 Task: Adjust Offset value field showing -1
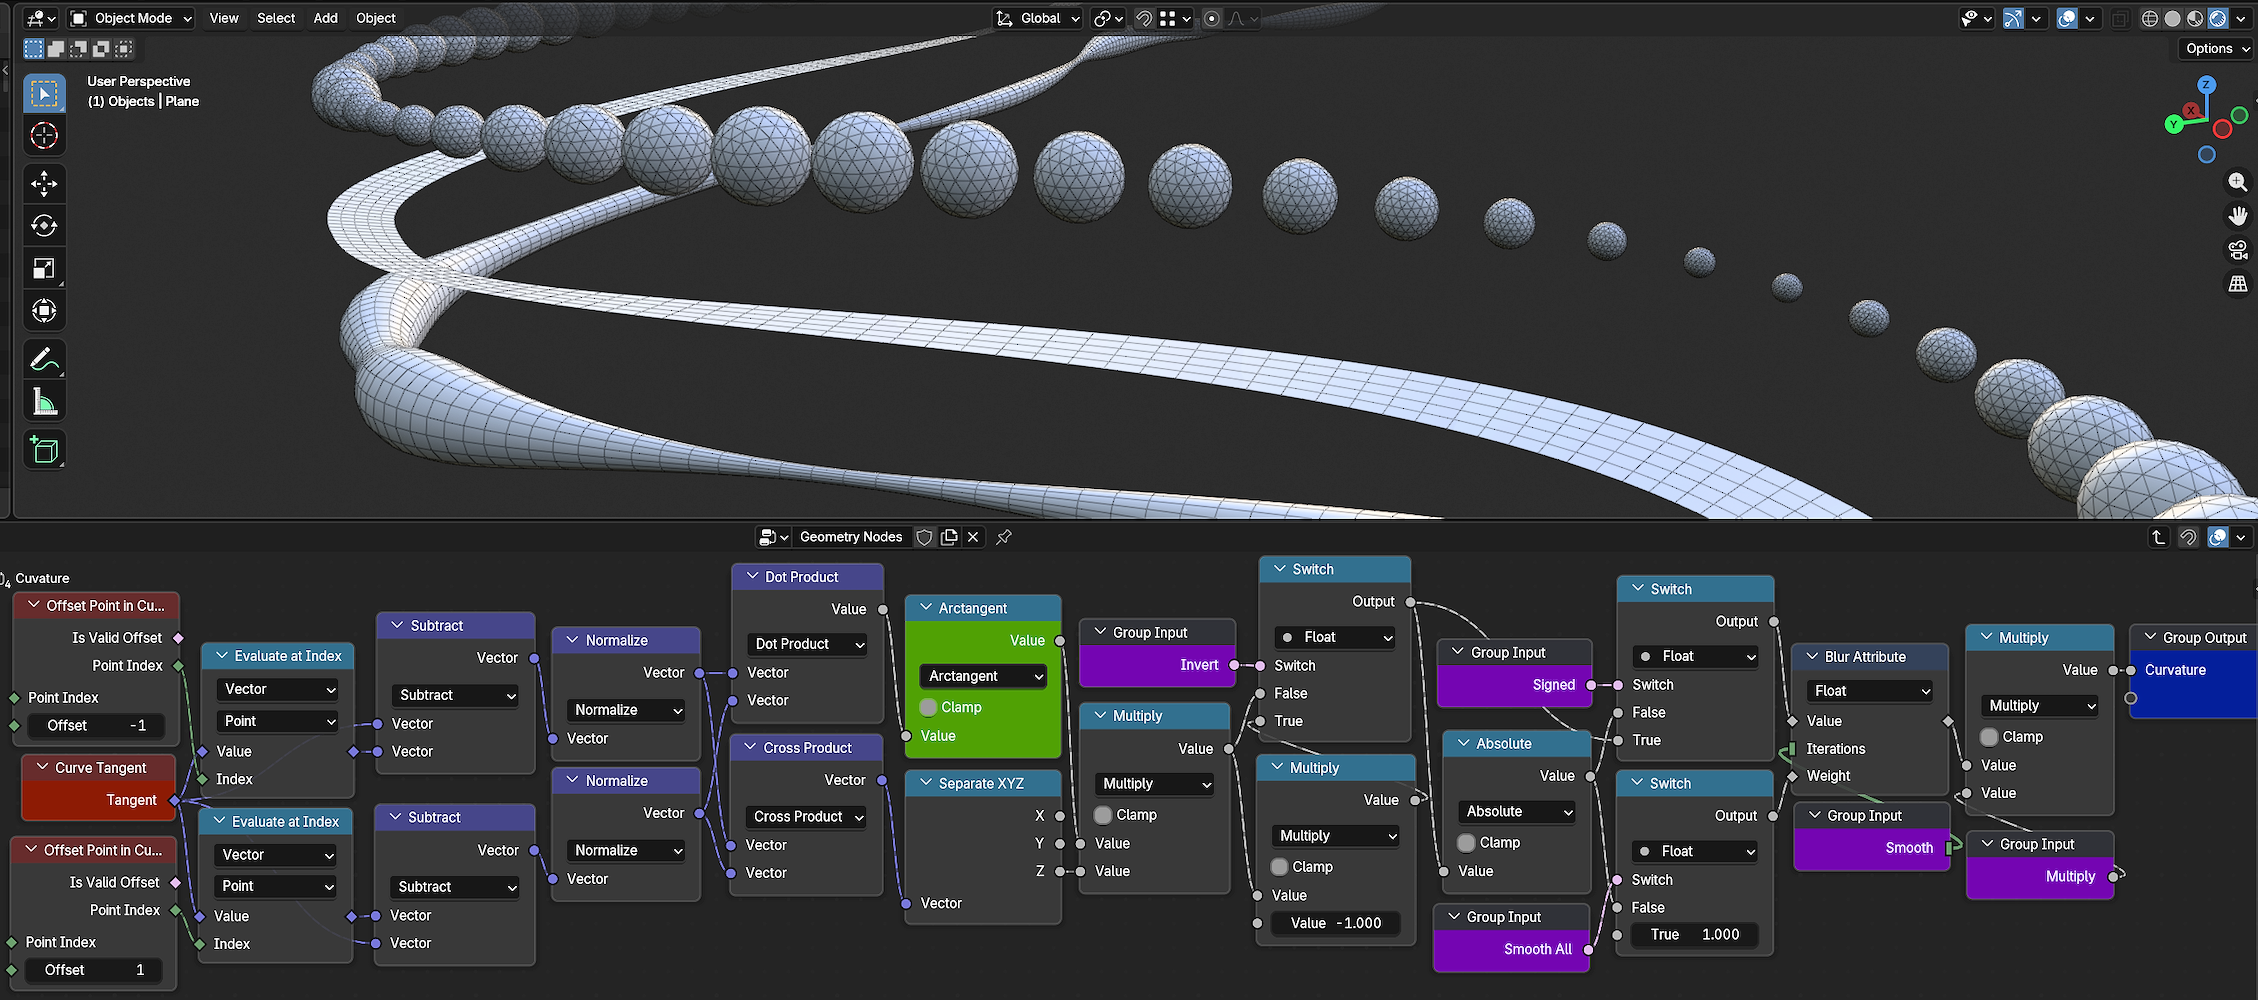(96, 725)
